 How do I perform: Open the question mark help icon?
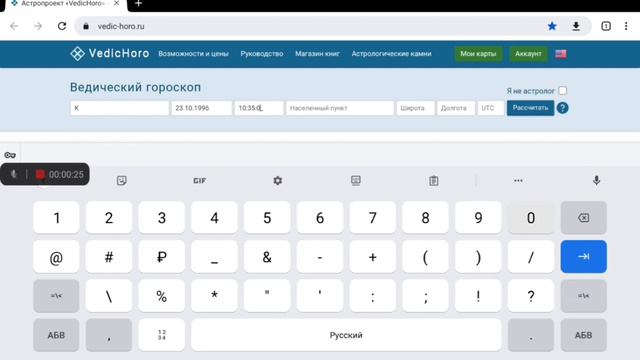[562, 108]
